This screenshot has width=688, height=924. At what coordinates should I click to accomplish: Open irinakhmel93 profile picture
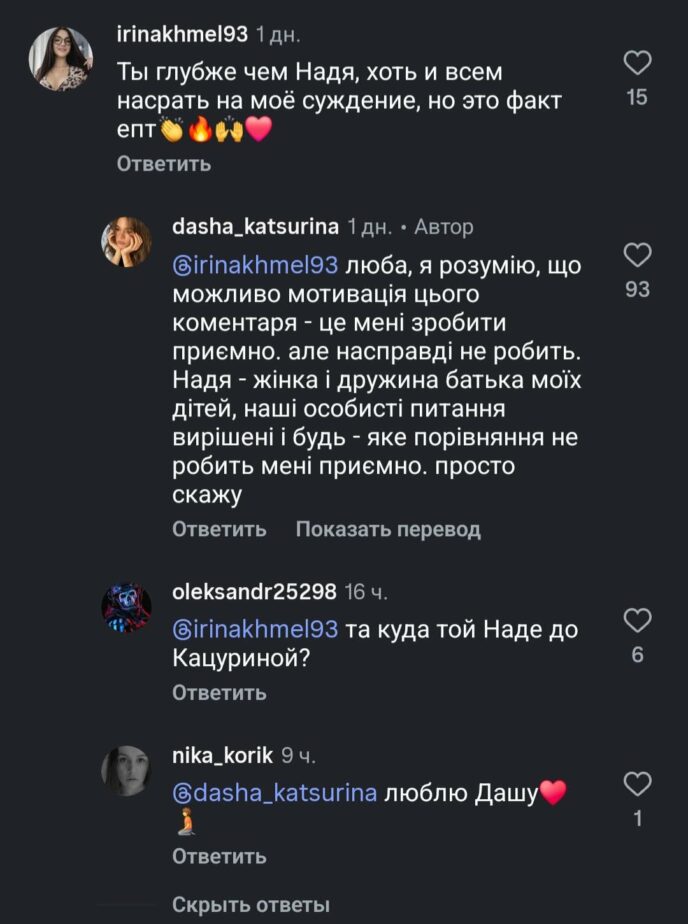[61, 59]
